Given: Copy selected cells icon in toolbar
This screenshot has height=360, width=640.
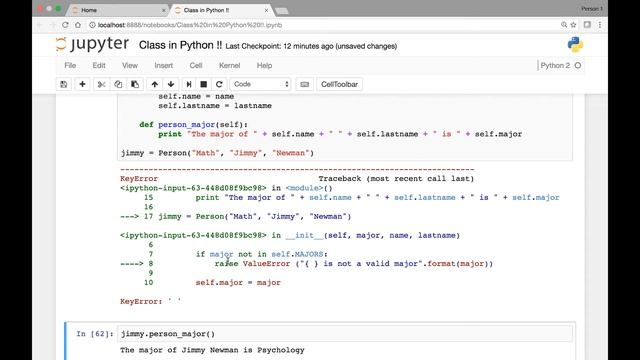Looking at the screenshot, I should coord(118,84).
